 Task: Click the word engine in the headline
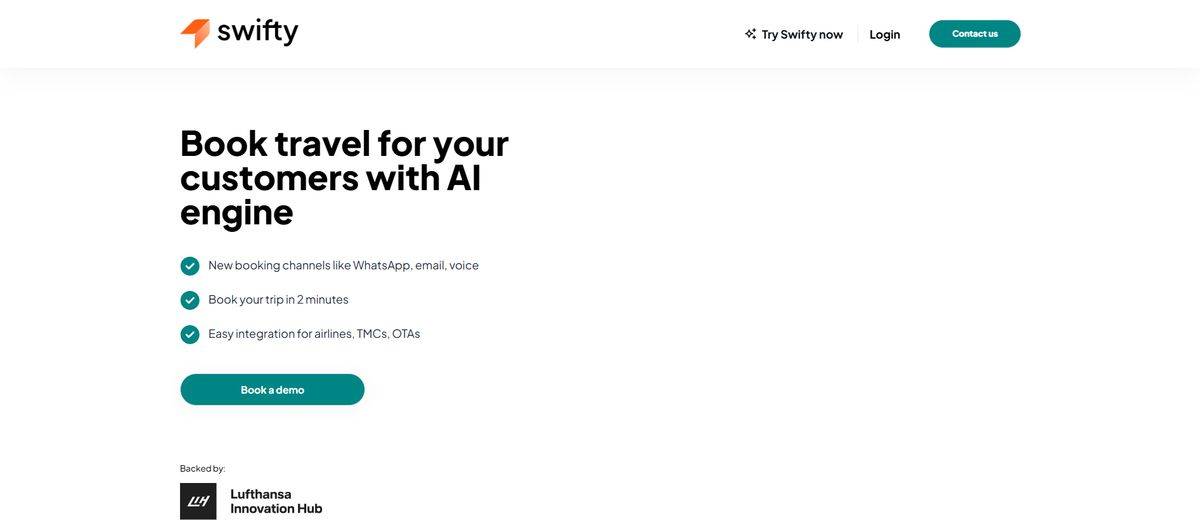coord(236,212)
